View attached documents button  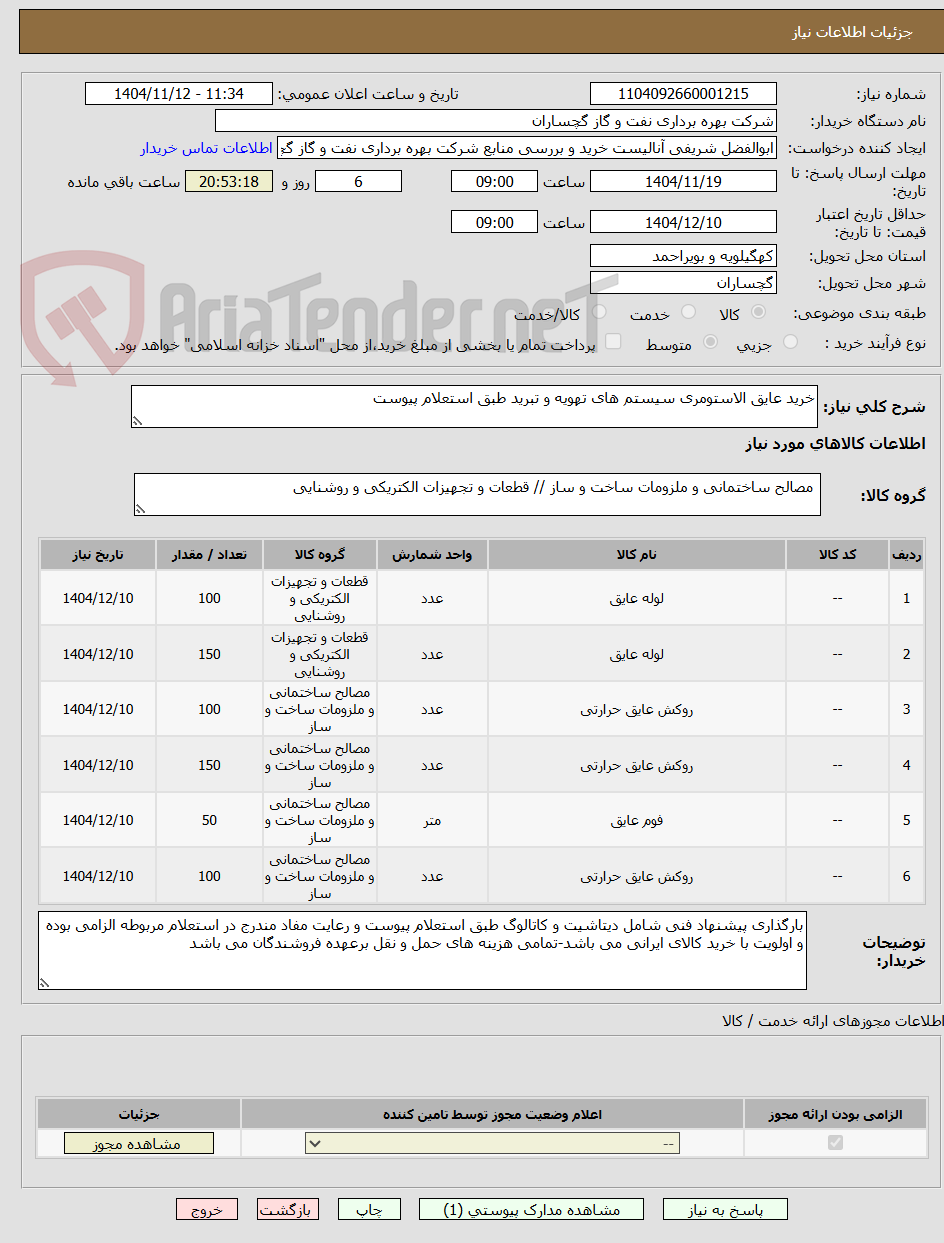pos(532,1210)
